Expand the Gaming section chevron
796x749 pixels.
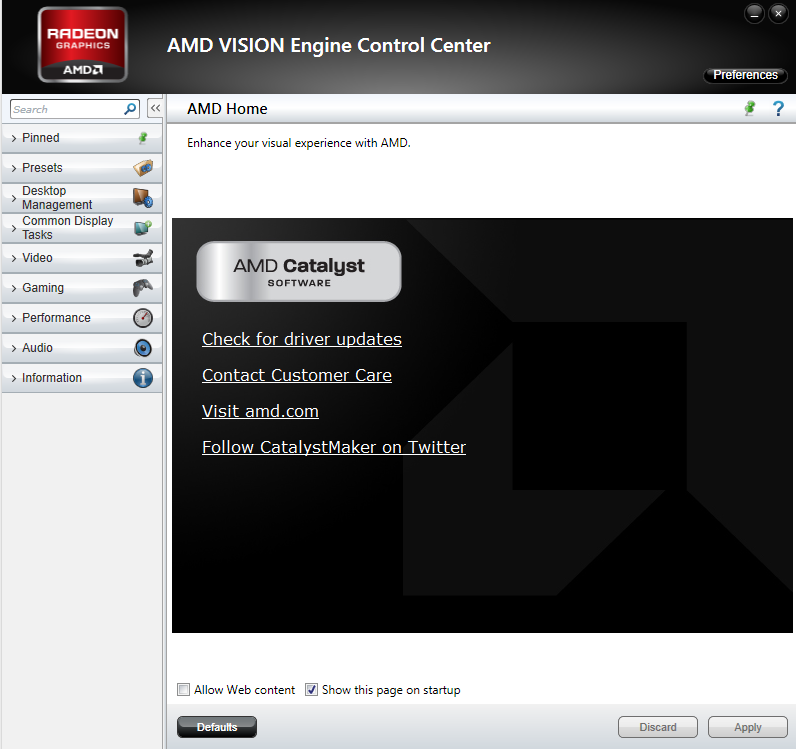point(14,288)
